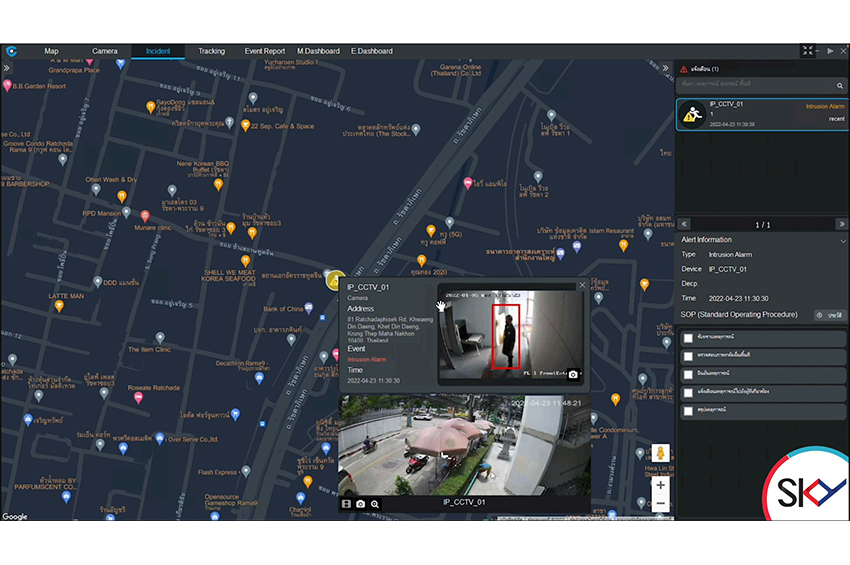Click the Roseate Ratchada hotel marker
Viewport: 850px width, 565px height.
coord(138,399)
